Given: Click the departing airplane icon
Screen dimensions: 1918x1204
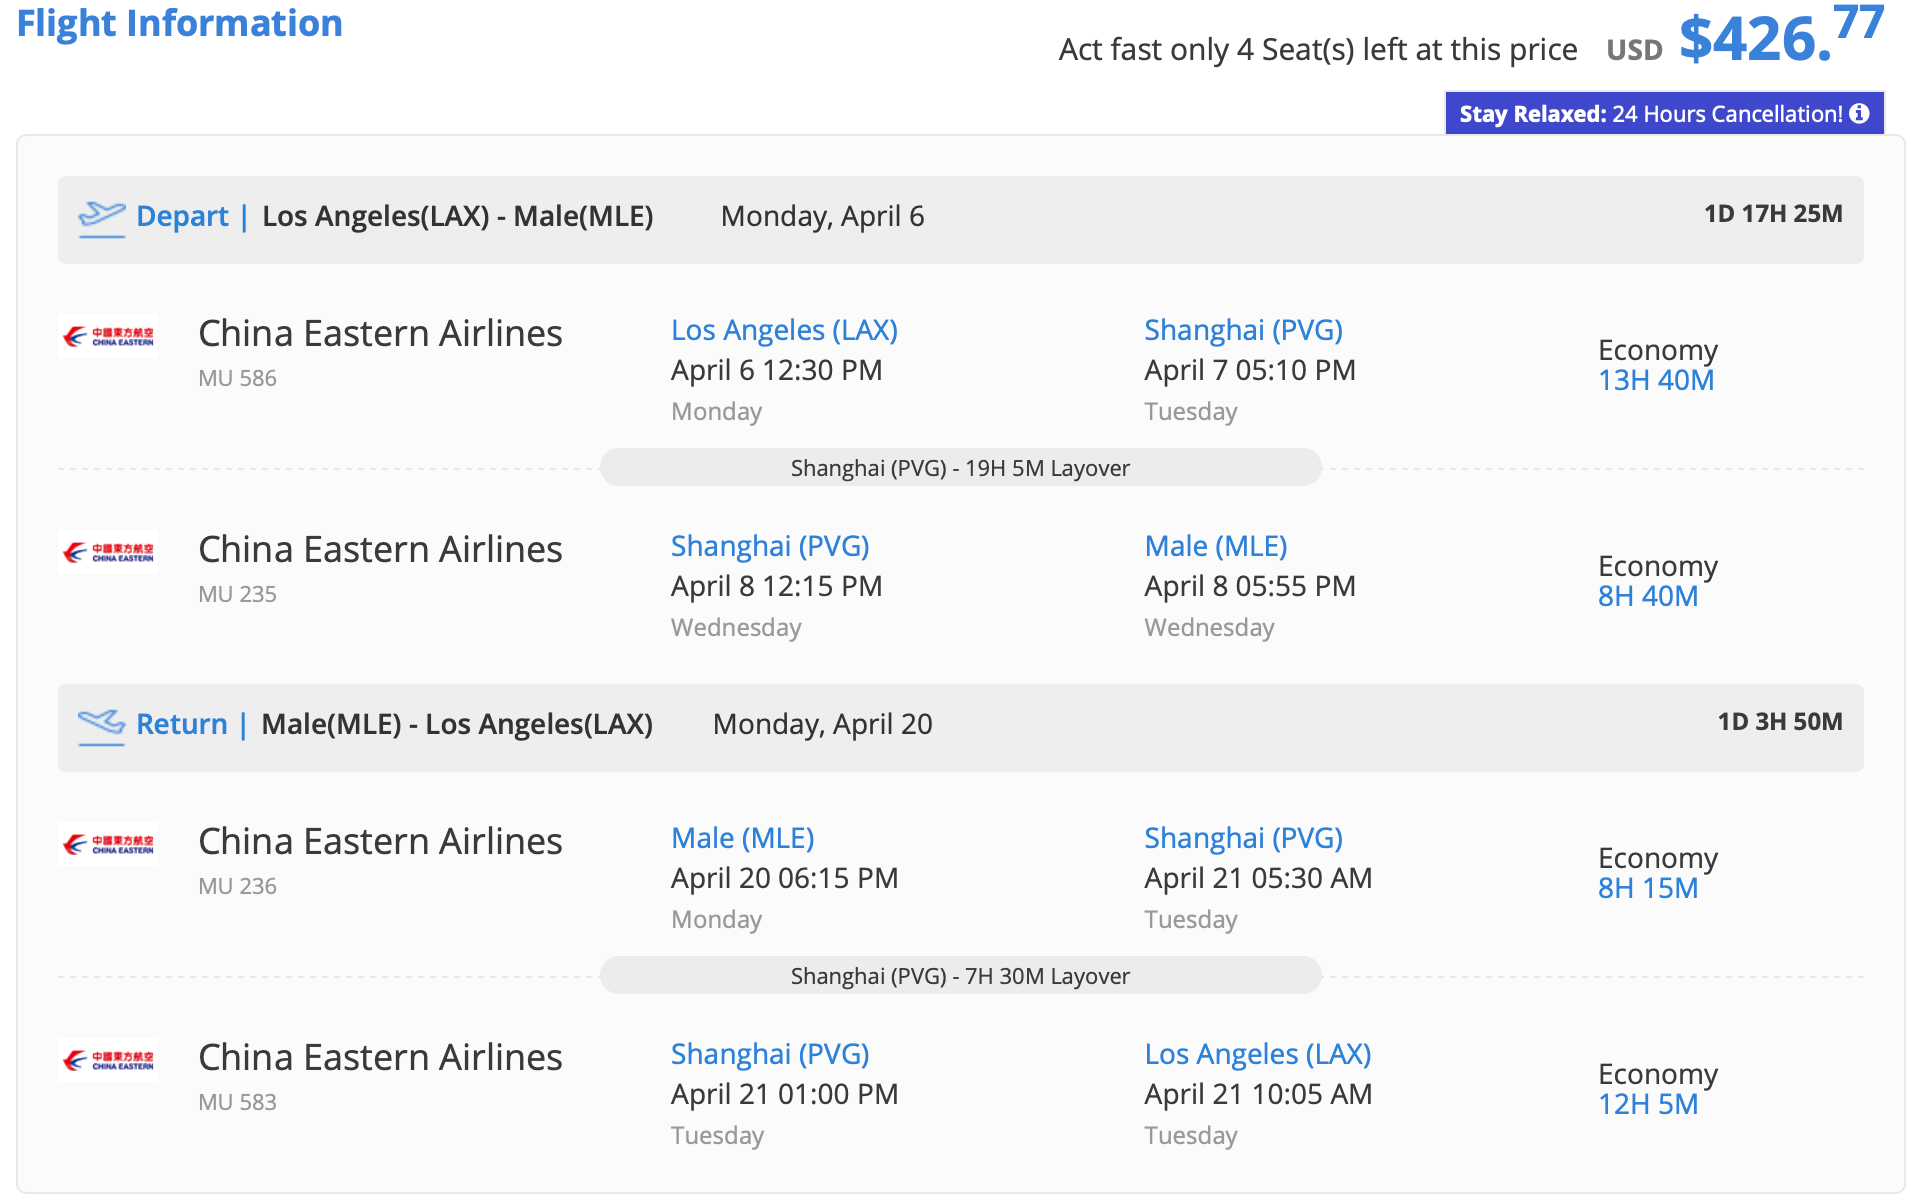Looking at the screenshot, I should click(x=101, y=218).
